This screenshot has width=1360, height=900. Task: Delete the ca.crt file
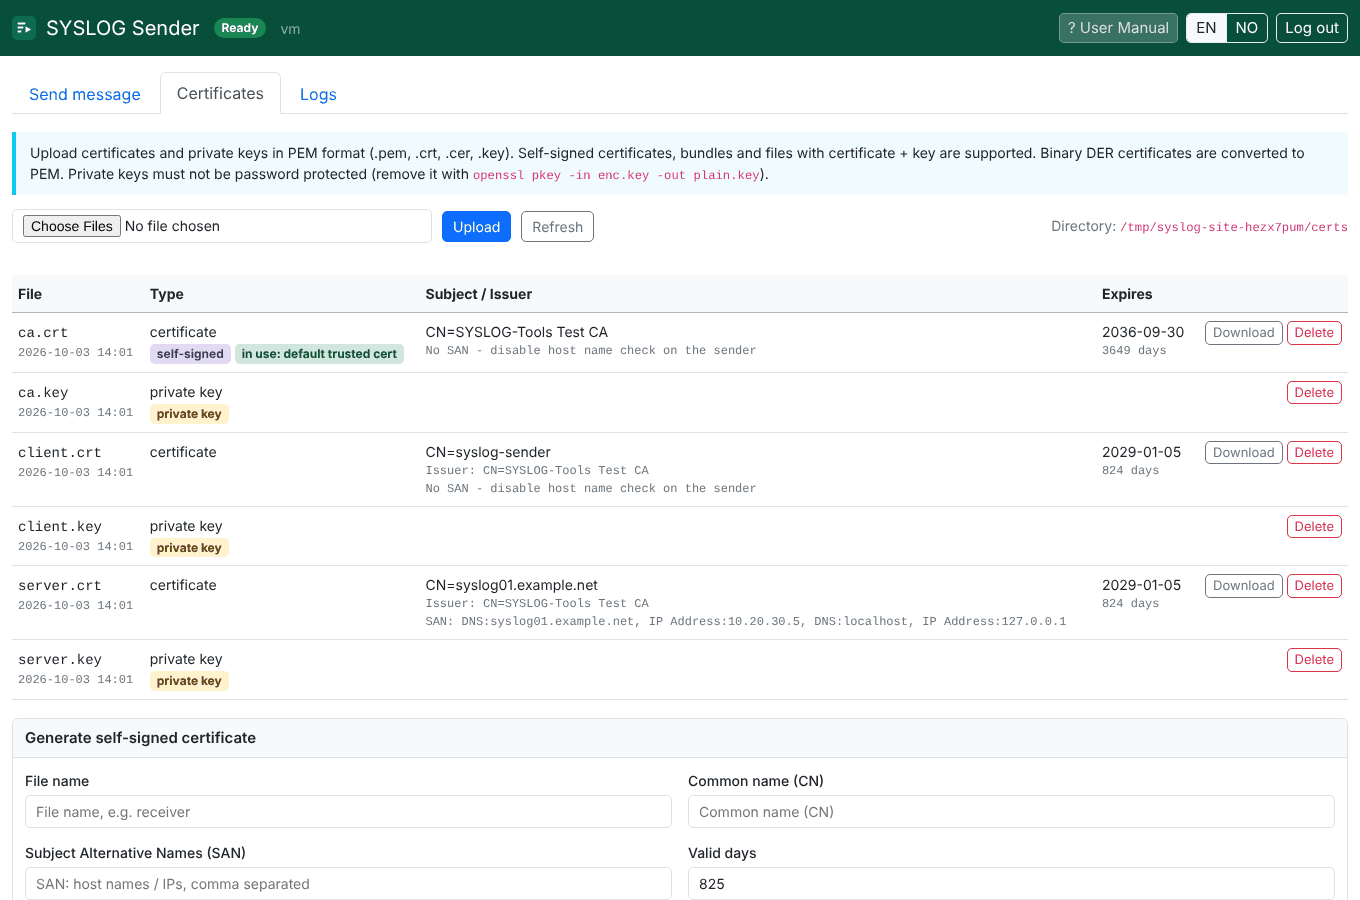click(1314, 333)
